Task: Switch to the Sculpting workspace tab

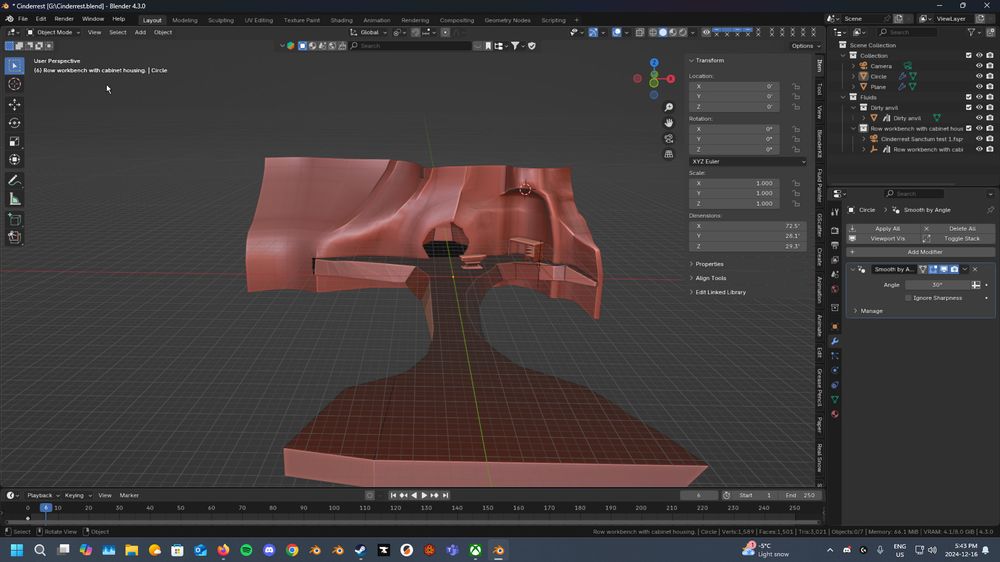Action: coord(220,20)
